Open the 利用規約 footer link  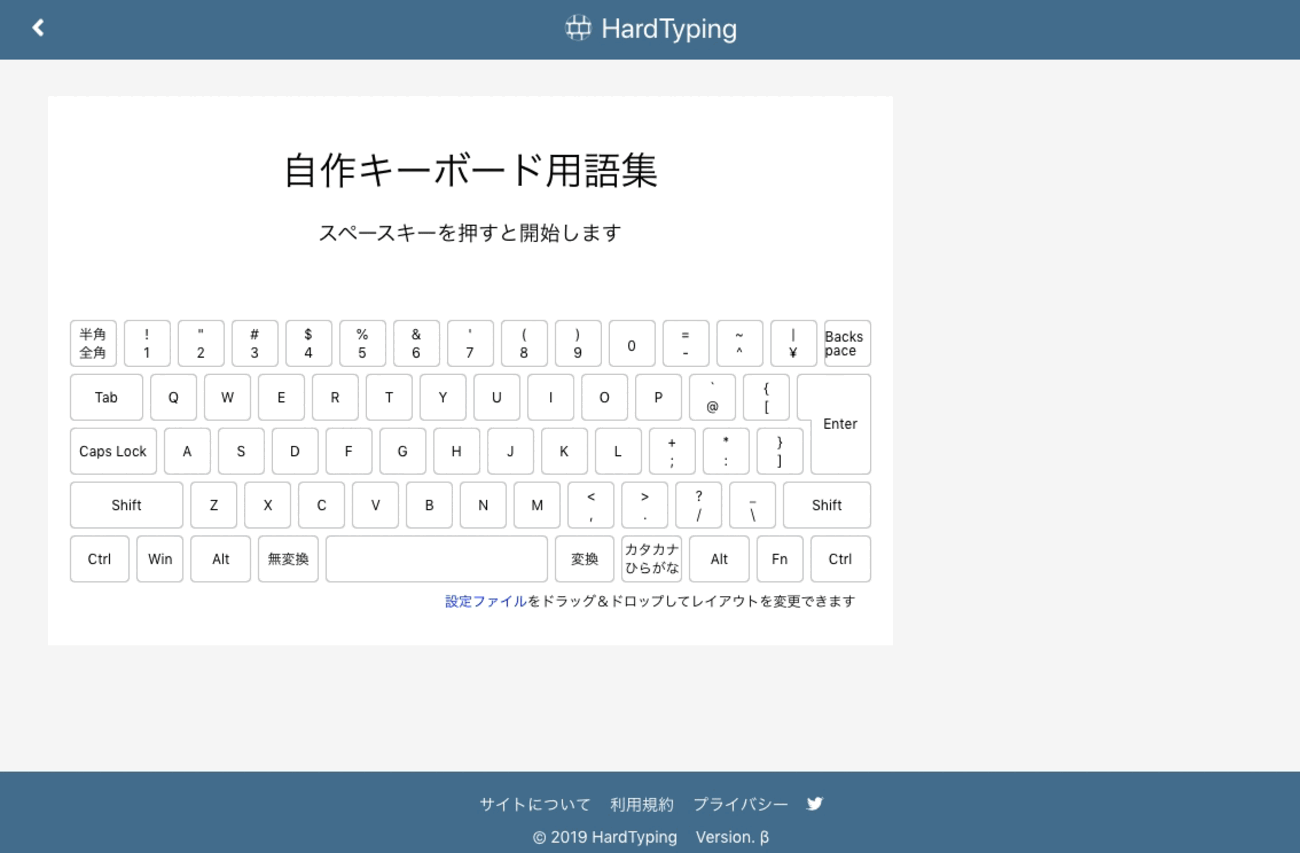642,804
